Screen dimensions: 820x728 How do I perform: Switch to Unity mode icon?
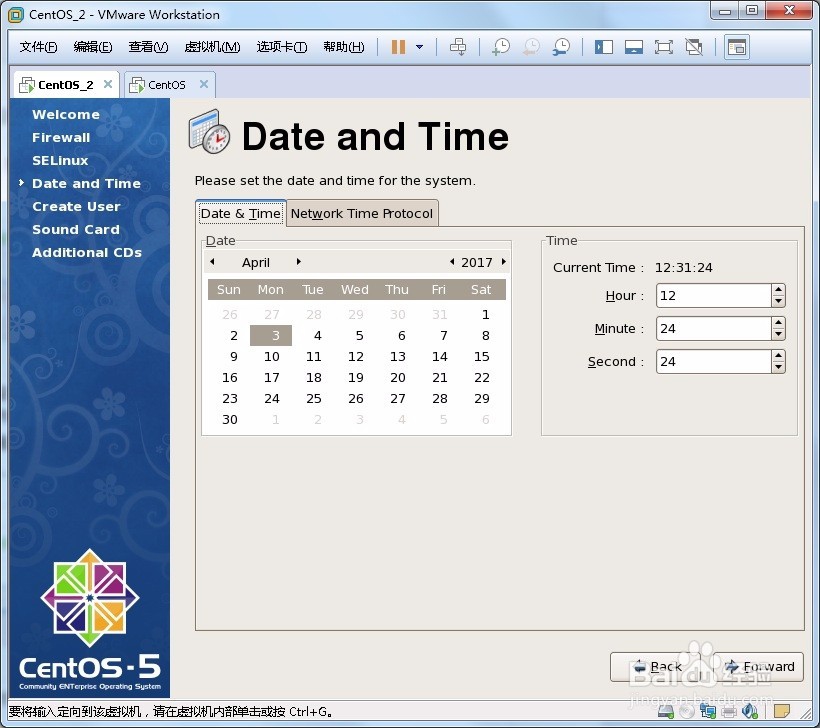694,47
